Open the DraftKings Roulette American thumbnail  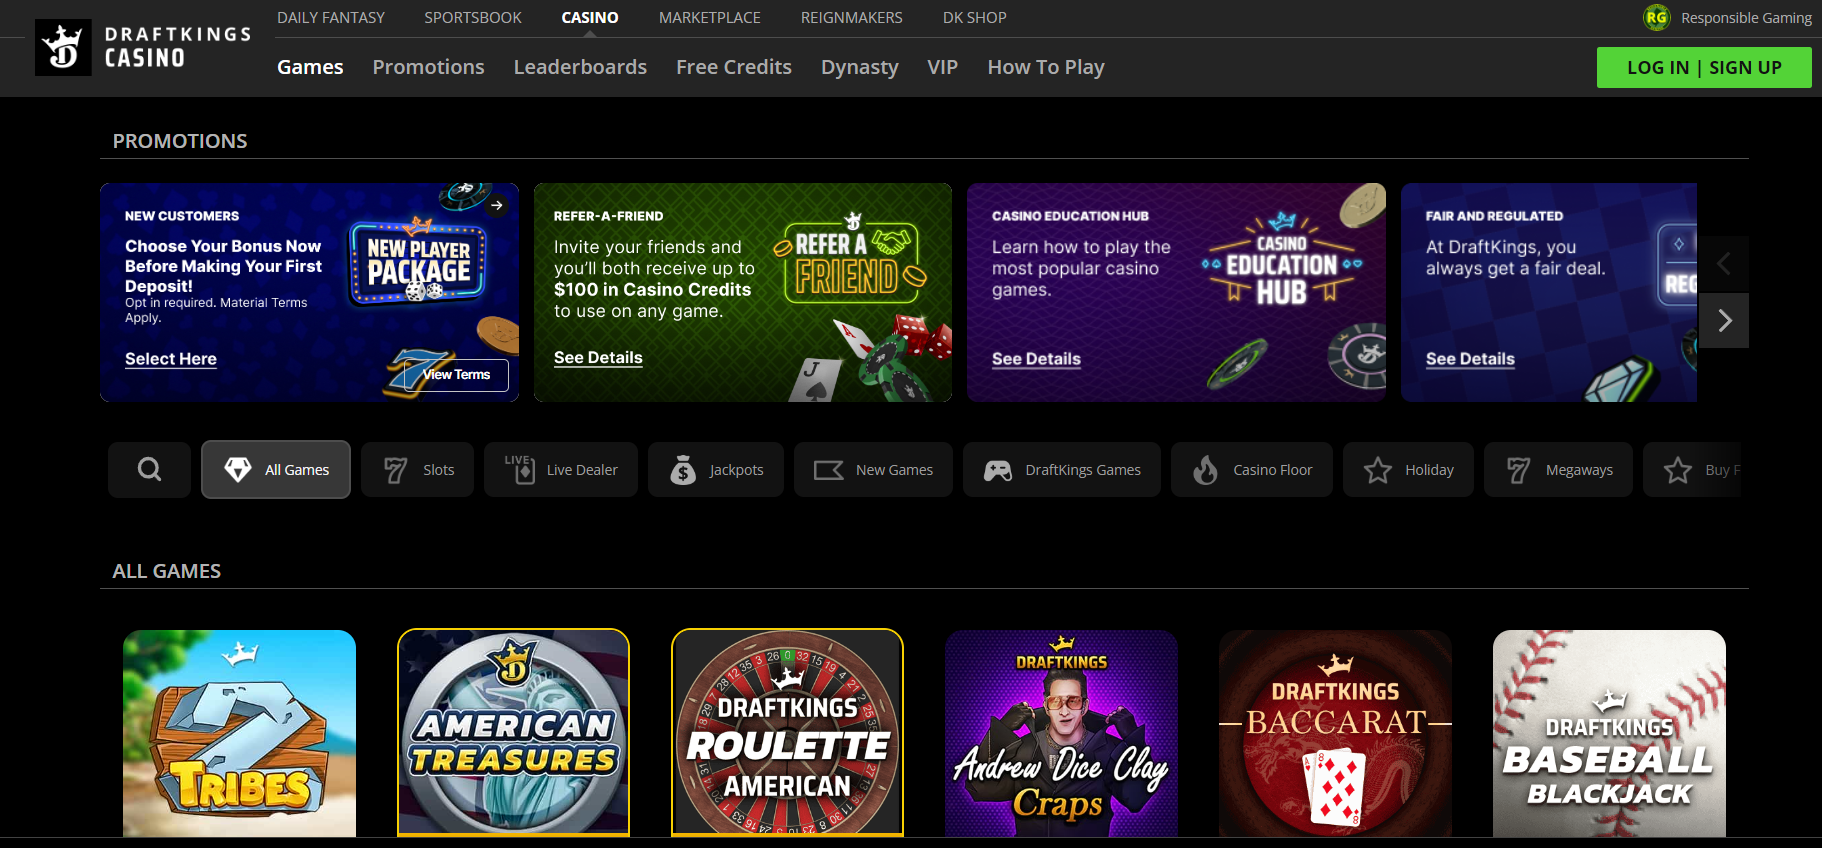coord(787,733)
